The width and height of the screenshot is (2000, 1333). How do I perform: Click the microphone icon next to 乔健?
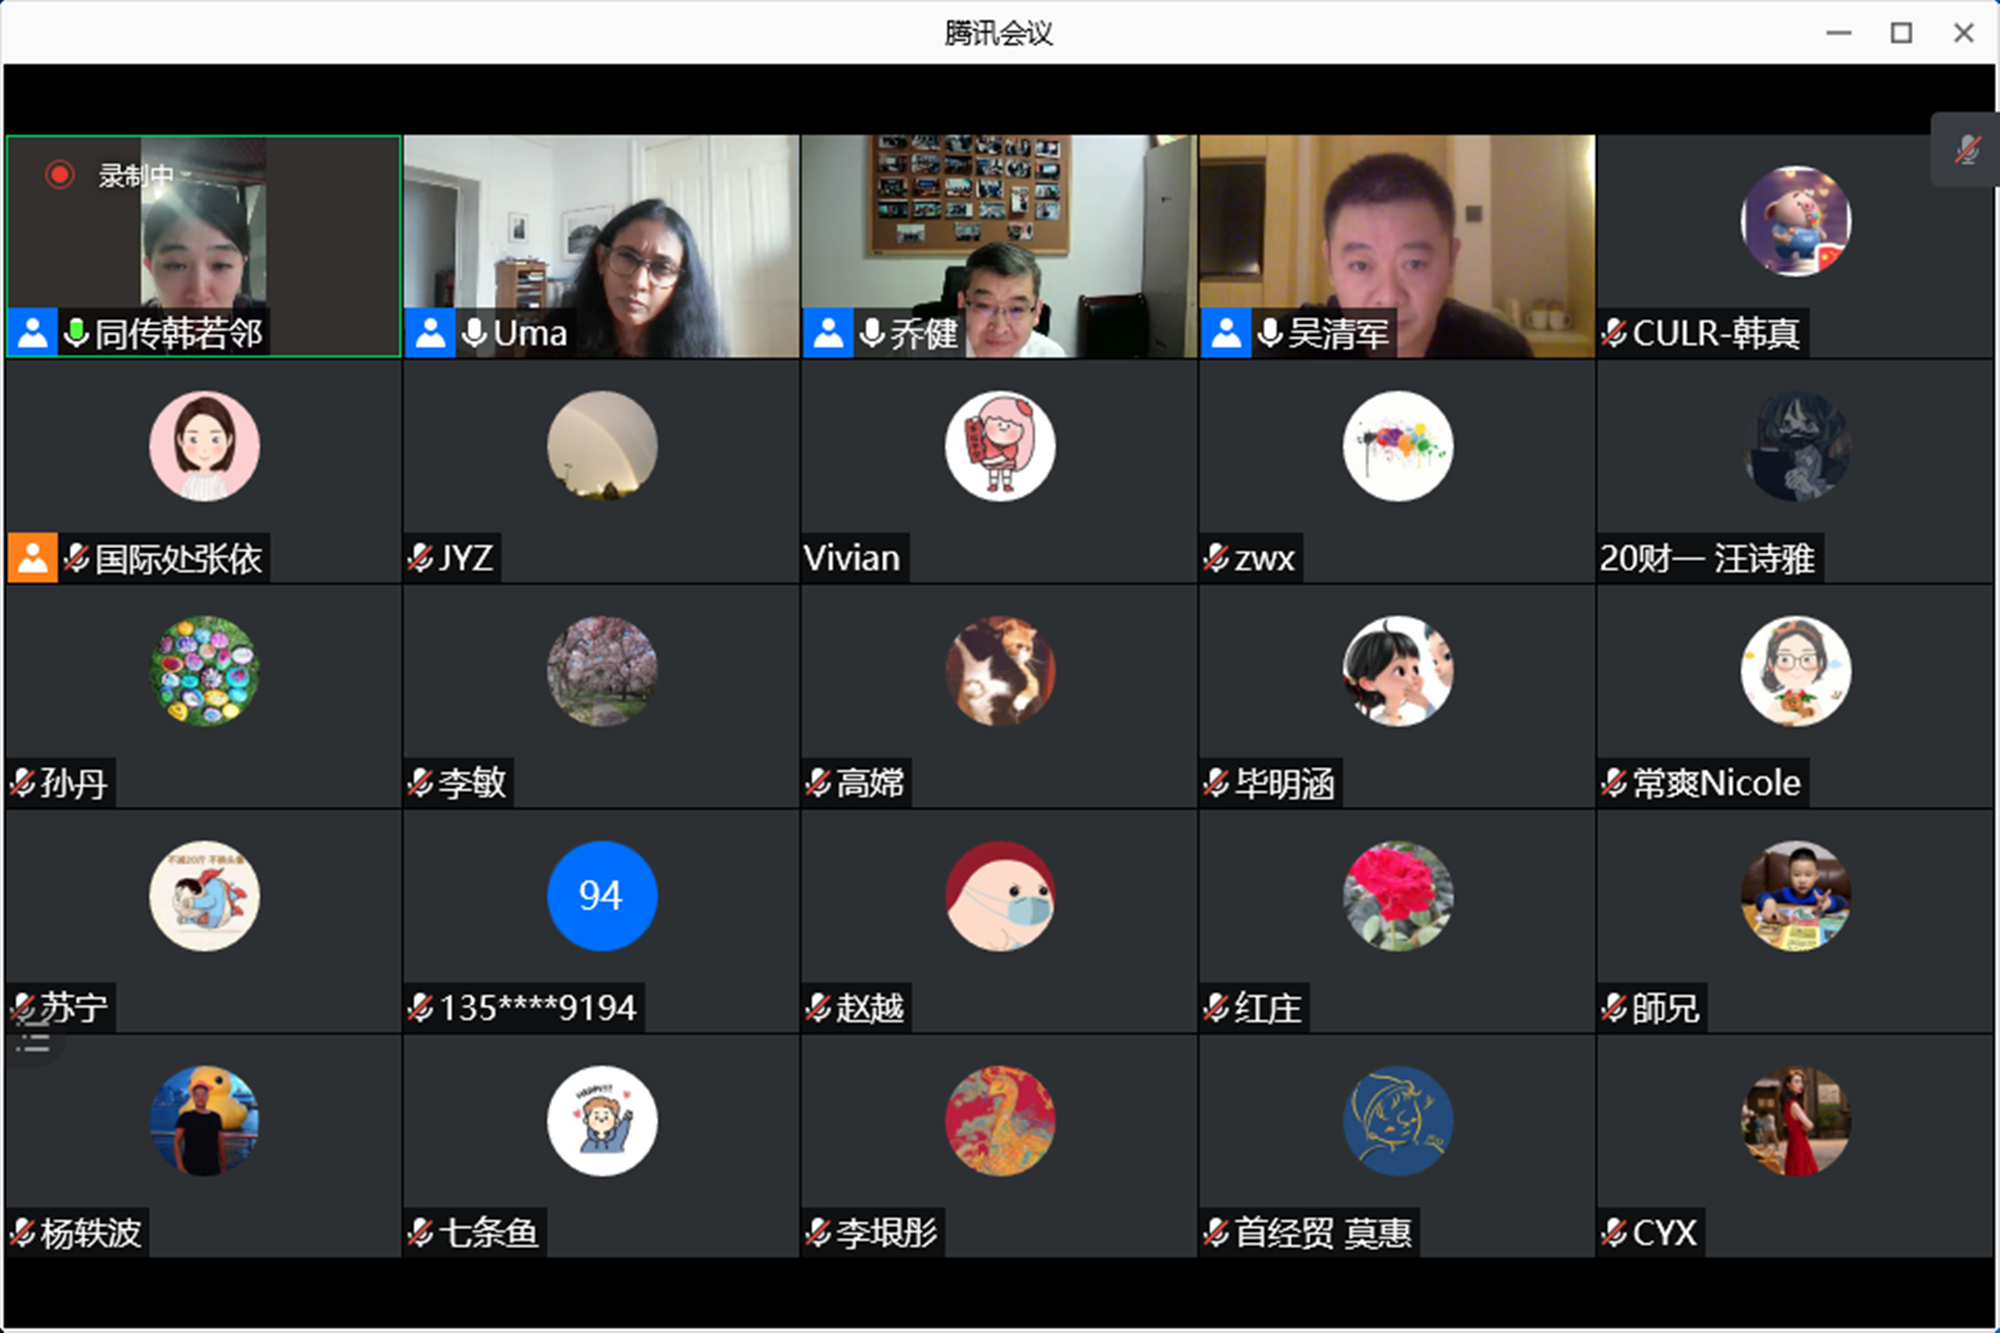pyautogui.click(x=872, y=333)
